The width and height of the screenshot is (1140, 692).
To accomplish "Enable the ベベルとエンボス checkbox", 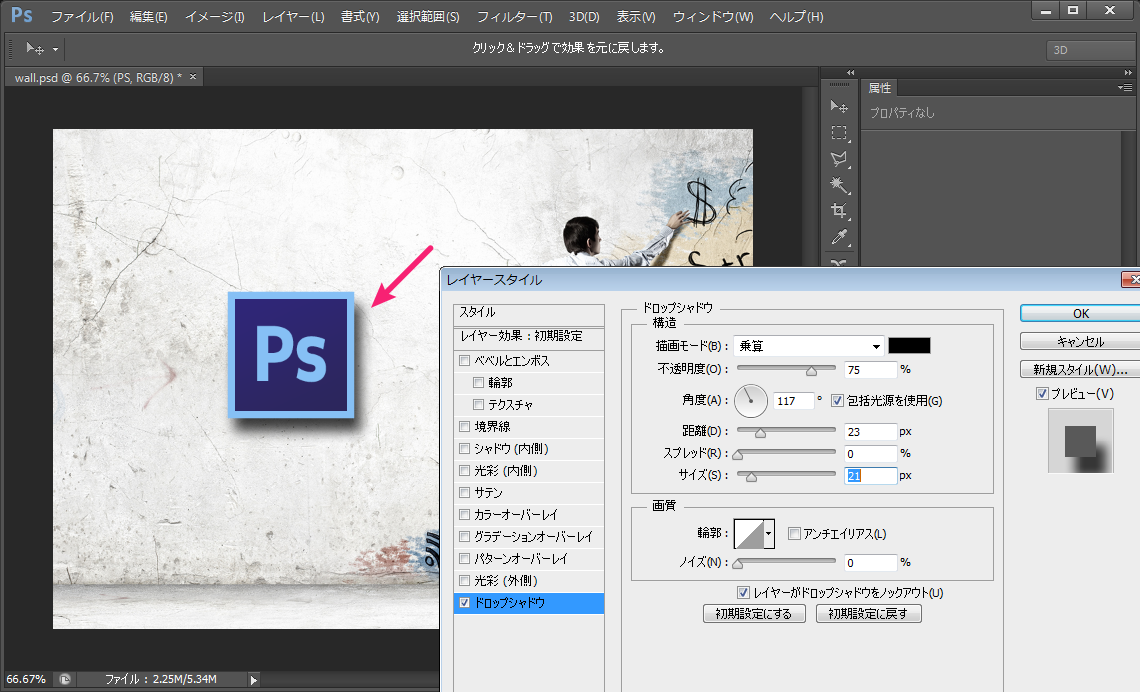I will 464,361.
